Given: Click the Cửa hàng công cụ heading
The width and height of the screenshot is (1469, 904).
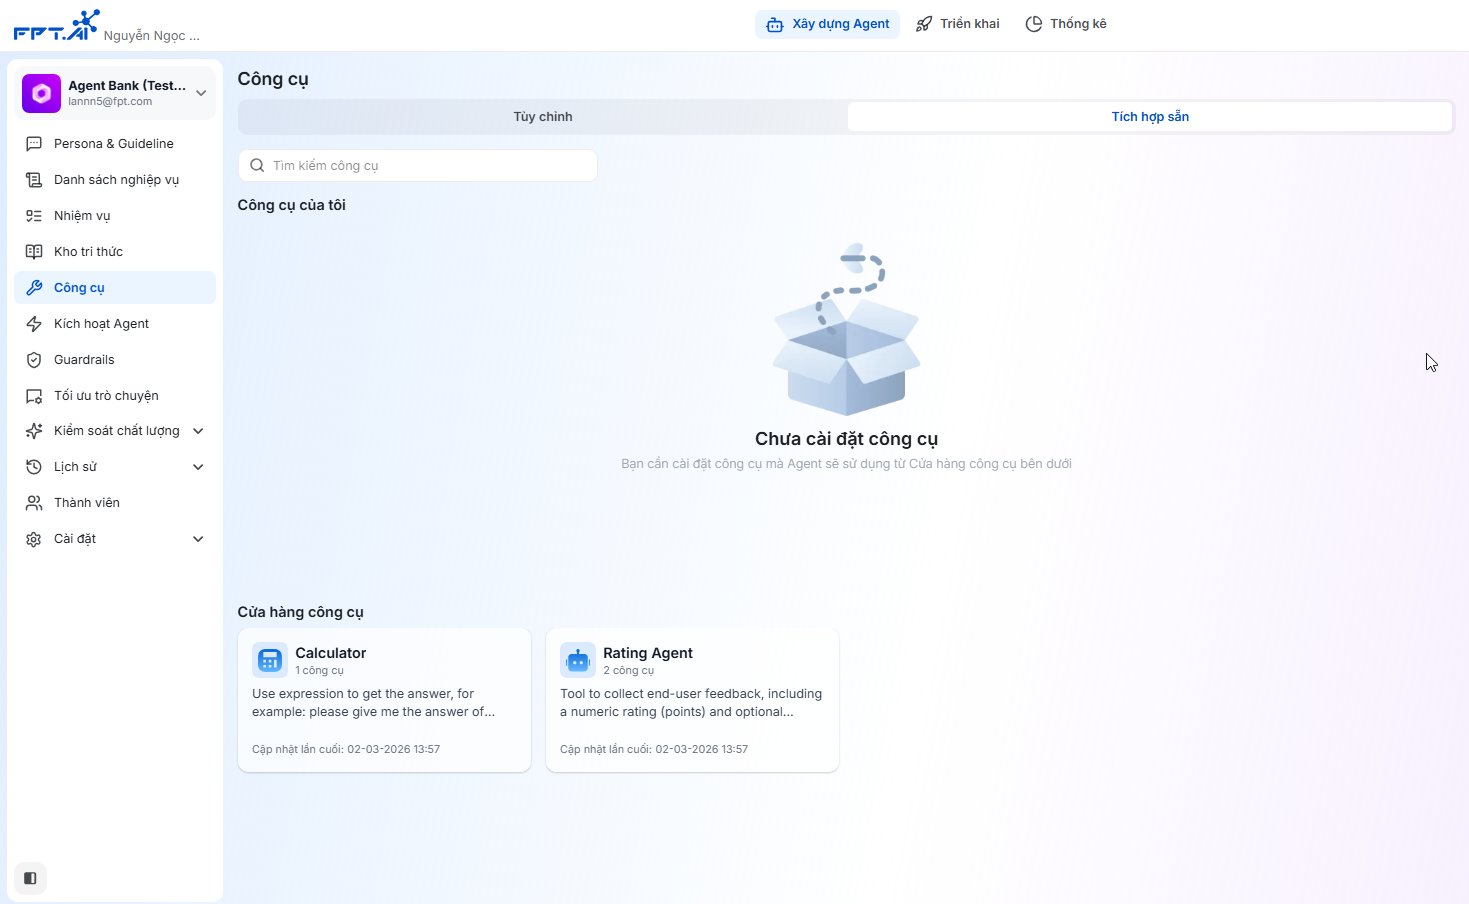Looking at the screenshot, I should (x=301, y=612).
